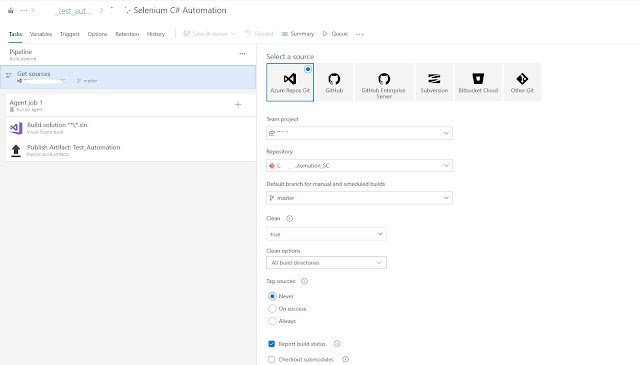Show info for Report build status

tap(337, 344)
